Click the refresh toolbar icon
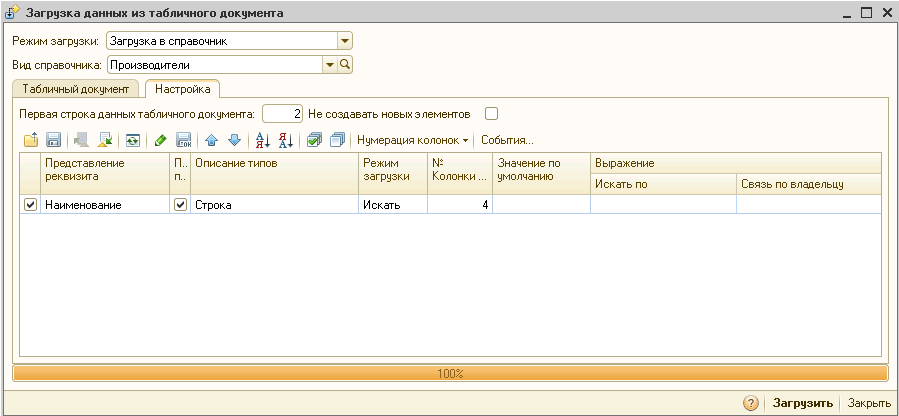 133,140
